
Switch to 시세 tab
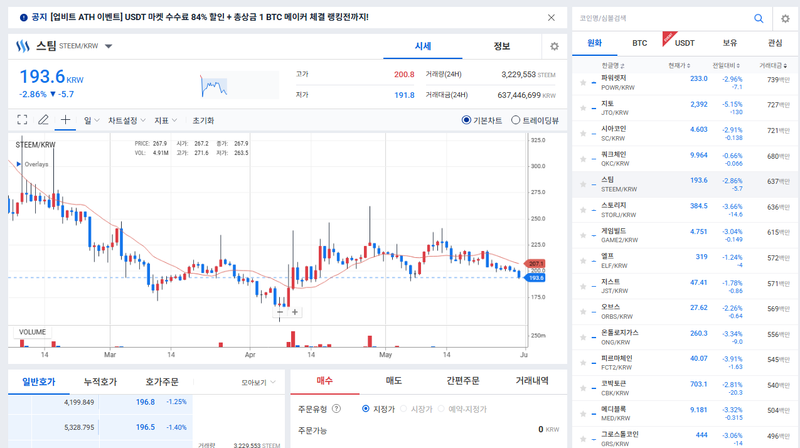[423, 46]
